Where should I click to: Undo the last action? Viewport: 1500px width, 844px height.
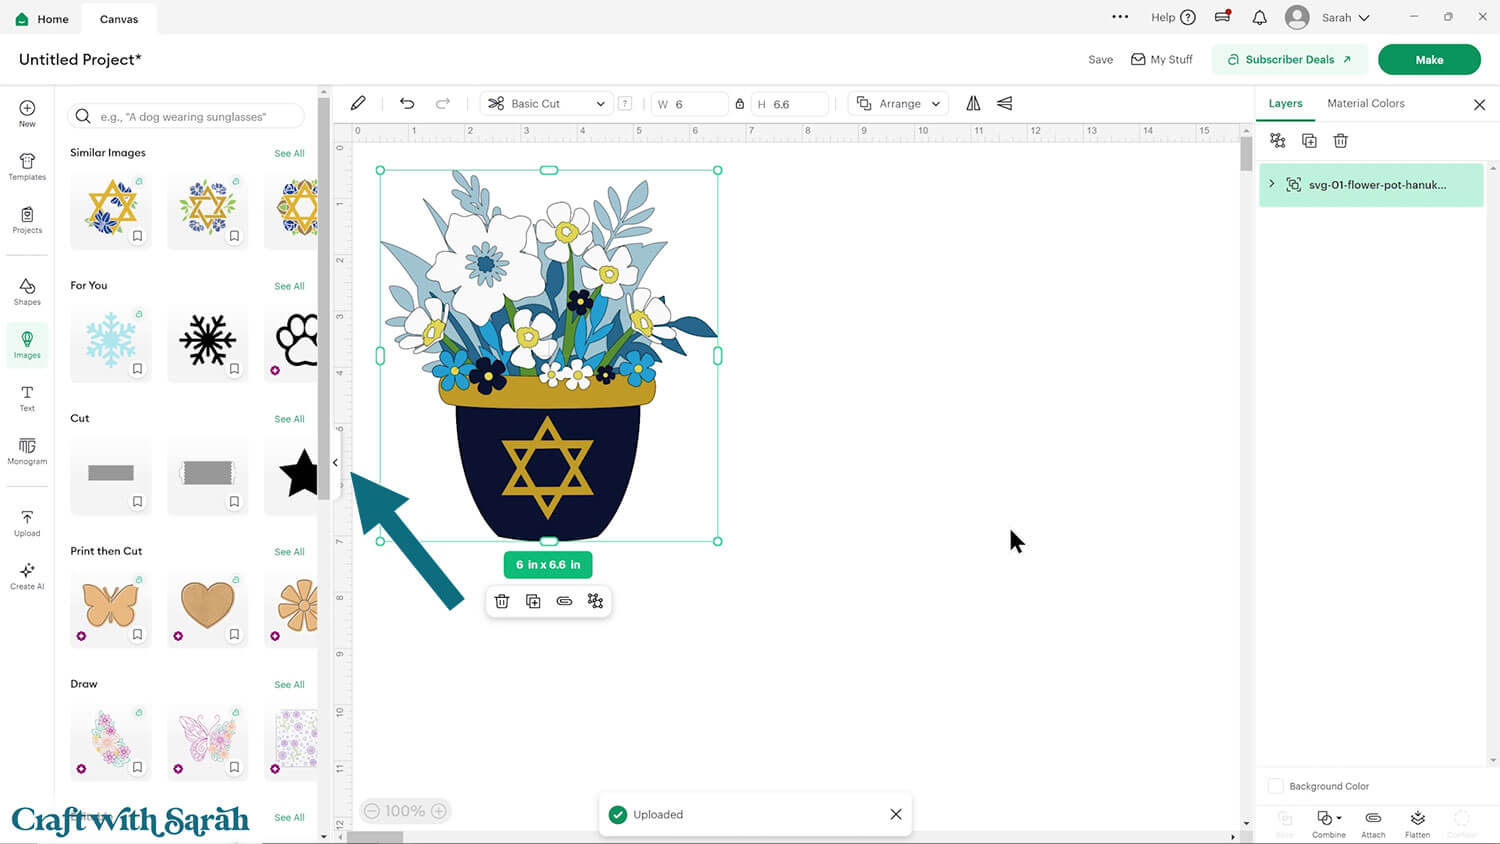[407, 104]
